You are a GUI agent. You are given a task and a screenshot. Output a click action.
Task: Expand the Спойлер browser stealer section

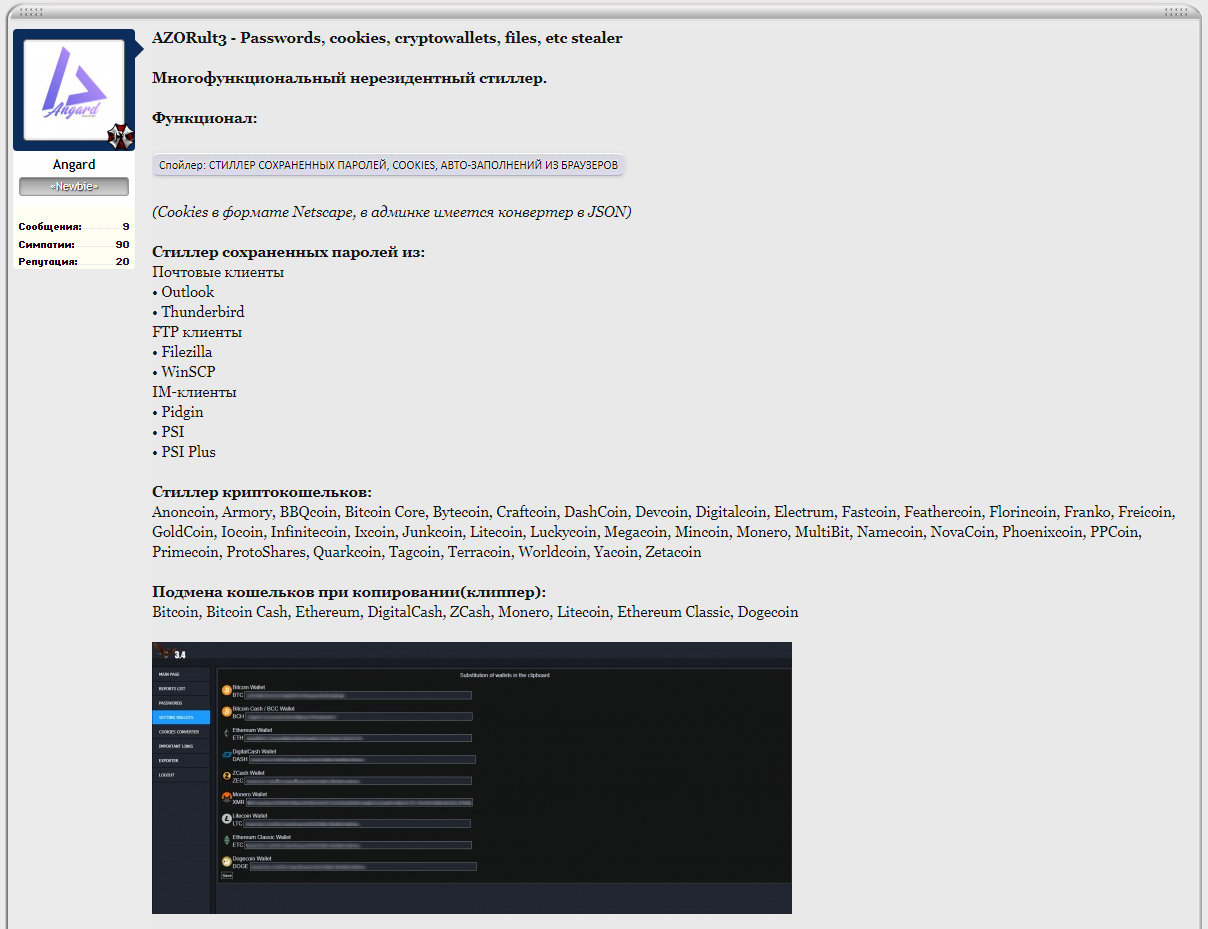click(388, 165)
